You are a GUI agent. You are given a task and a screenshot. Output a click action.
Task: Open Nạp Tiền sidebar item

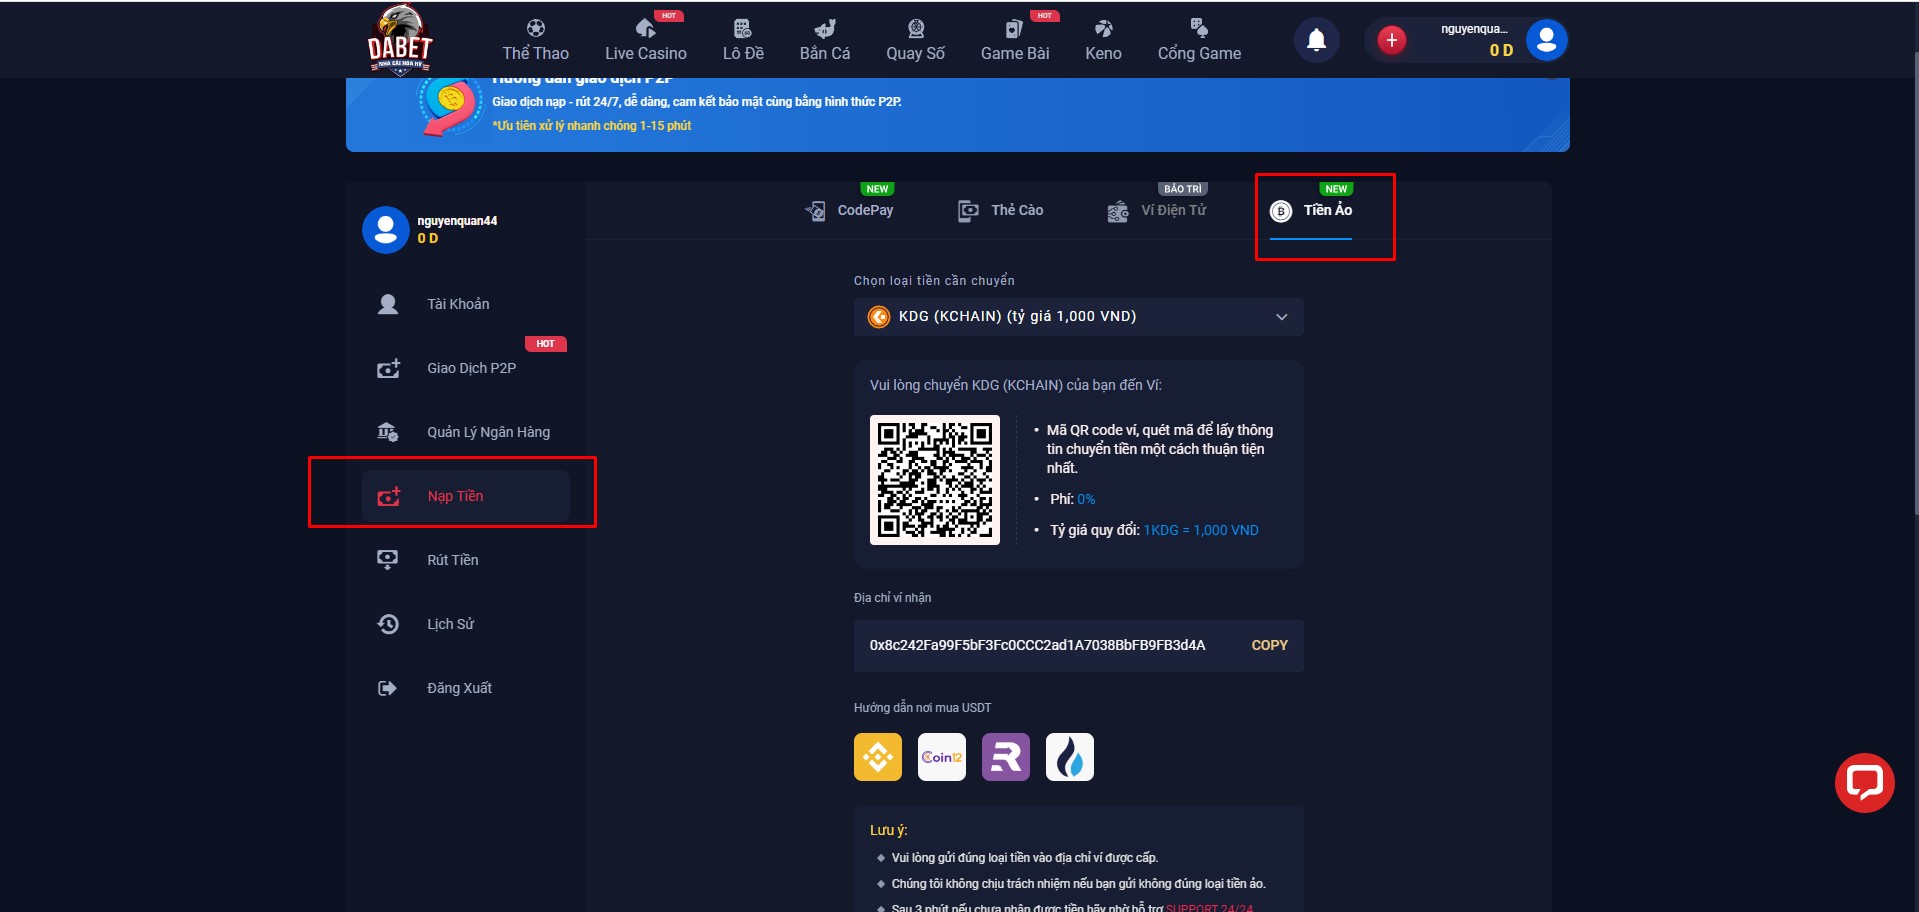[465, 496]
